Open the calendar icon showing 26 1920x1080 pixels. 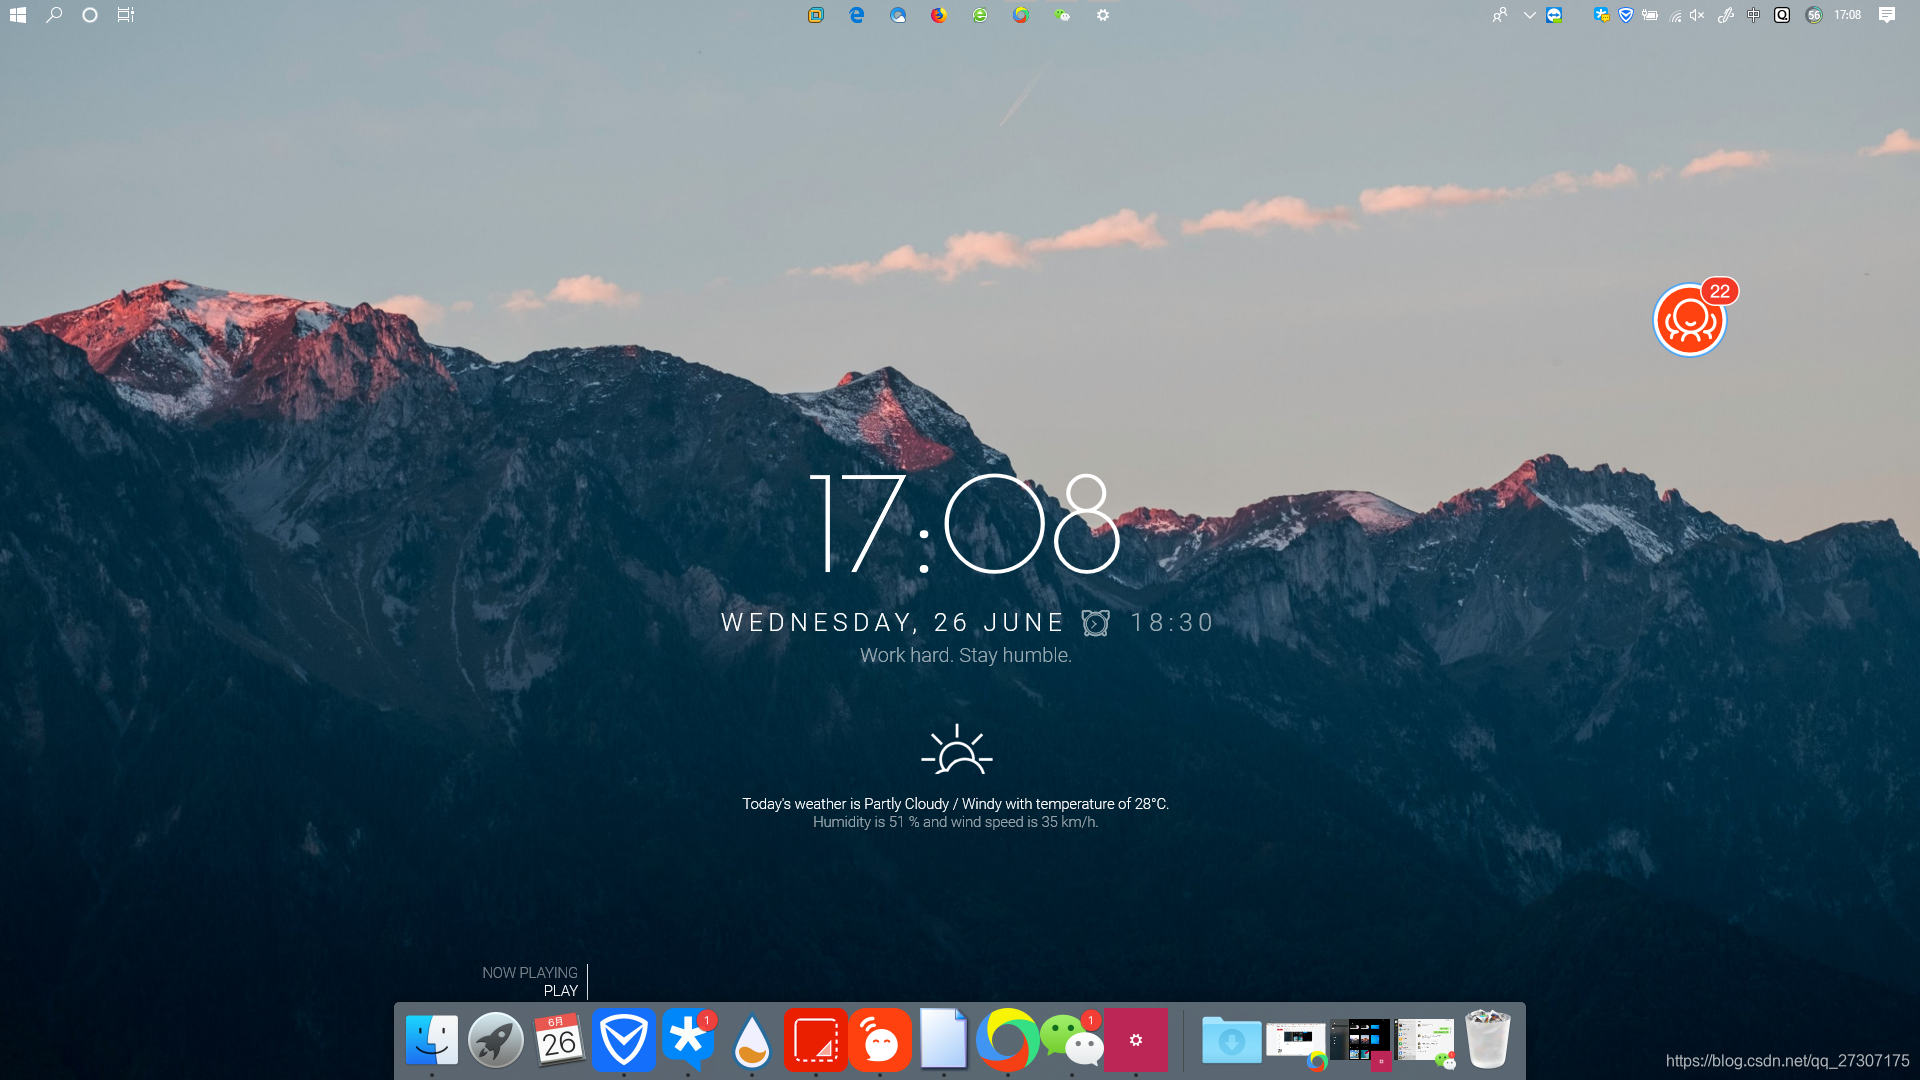pyautogui.click(x=559, y=1040)
